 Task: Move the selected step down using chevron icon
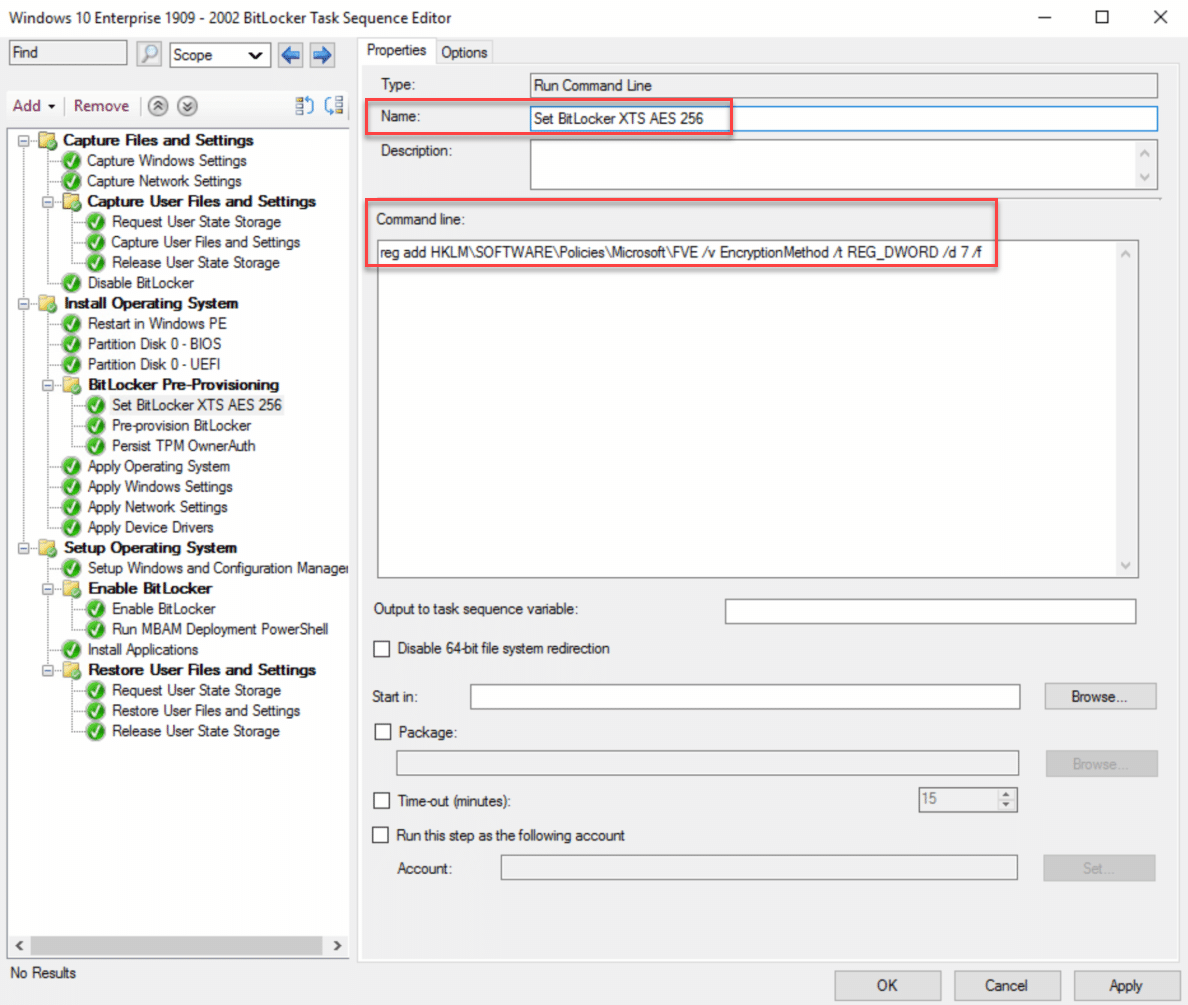tap(188, 106)
